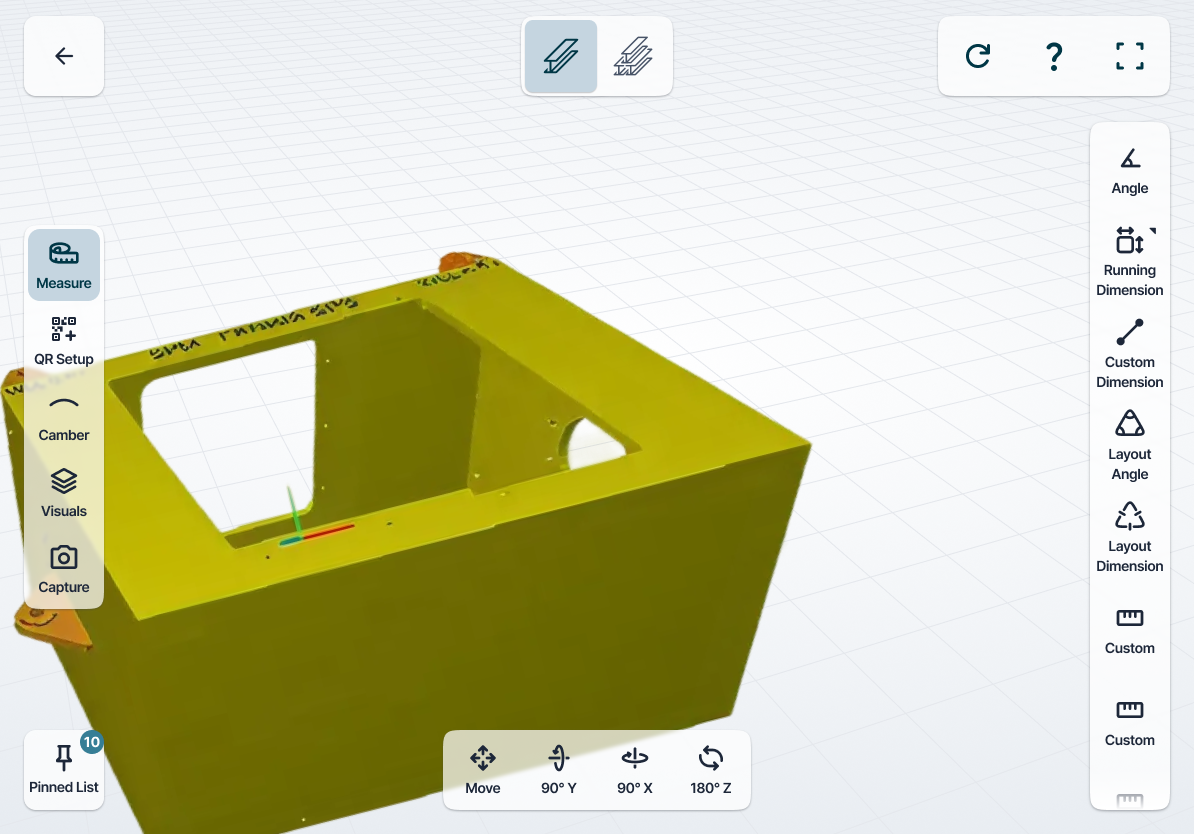
Task: Go back using the arrow button
Action: click(x=64, y=56)
